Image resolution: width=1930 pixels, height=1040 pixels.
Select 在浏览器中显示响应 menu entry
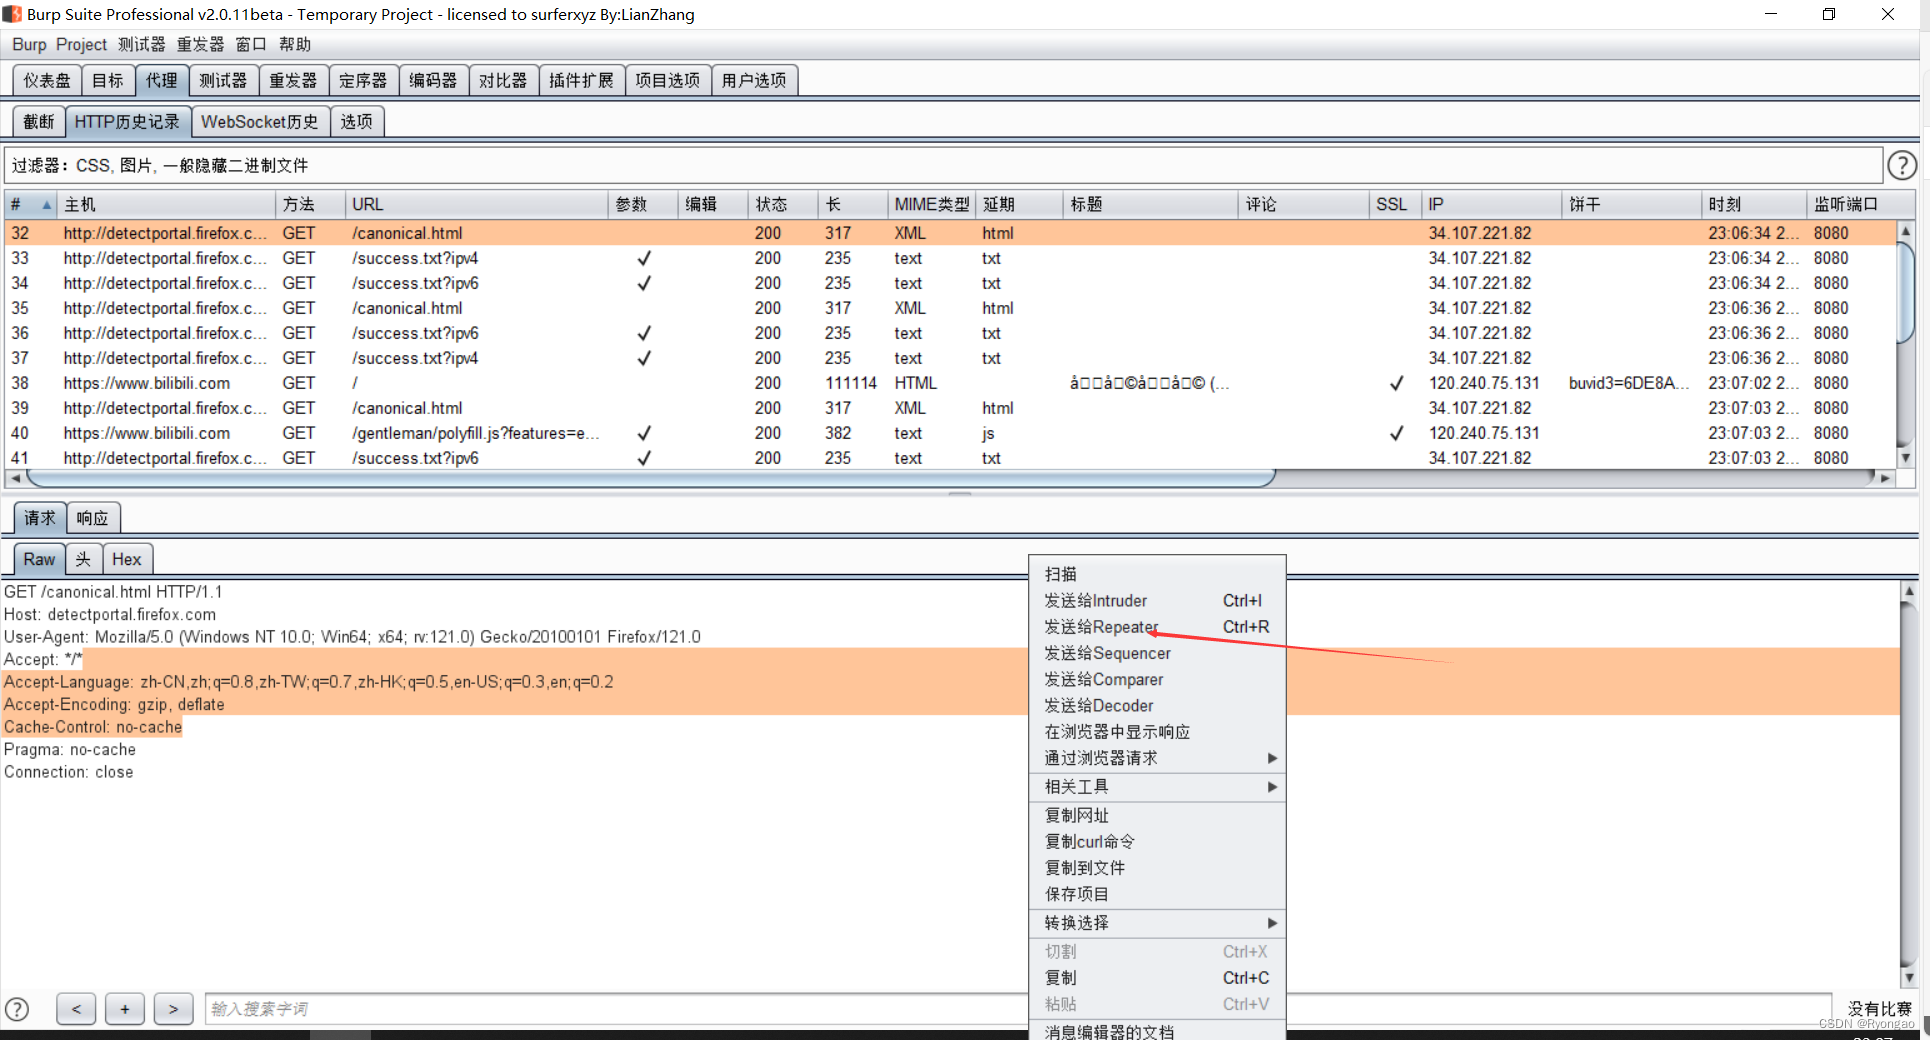click(1157, 732)
